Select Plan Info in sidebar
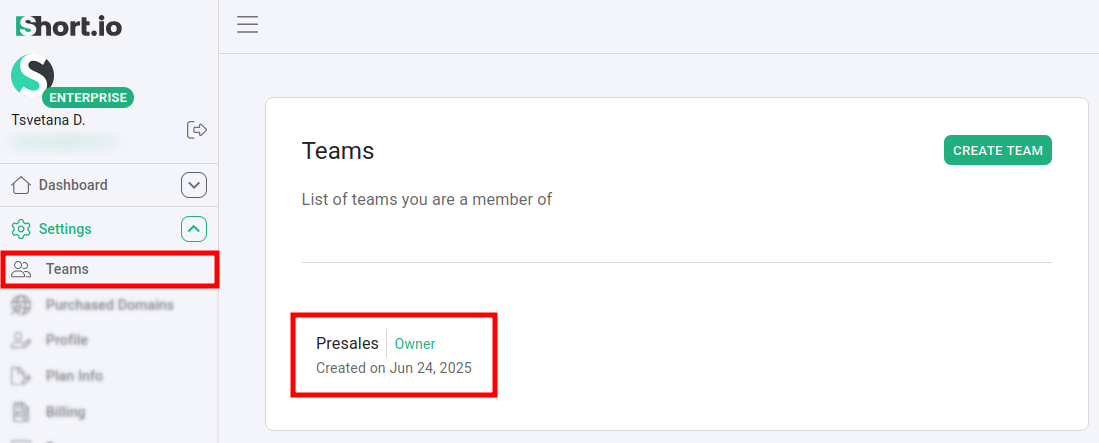This screenshot has width=1099, height=443. pyautogui.click(x=74, y=376)
